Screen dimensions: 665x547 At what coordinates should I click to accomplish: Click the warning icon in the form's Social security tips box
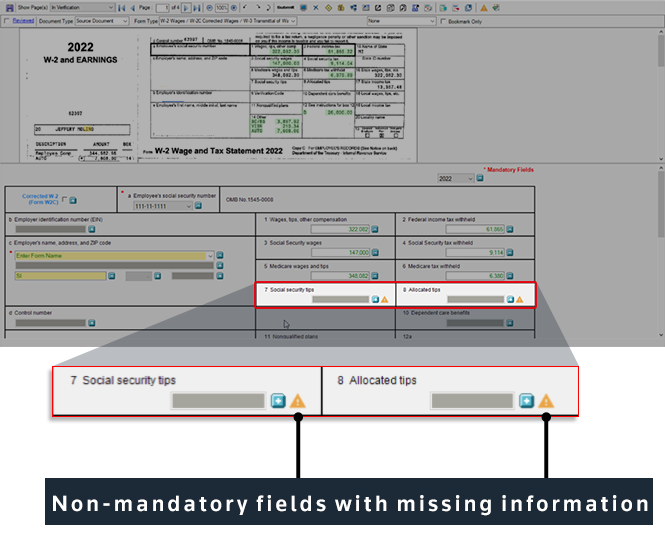[385, 300]
